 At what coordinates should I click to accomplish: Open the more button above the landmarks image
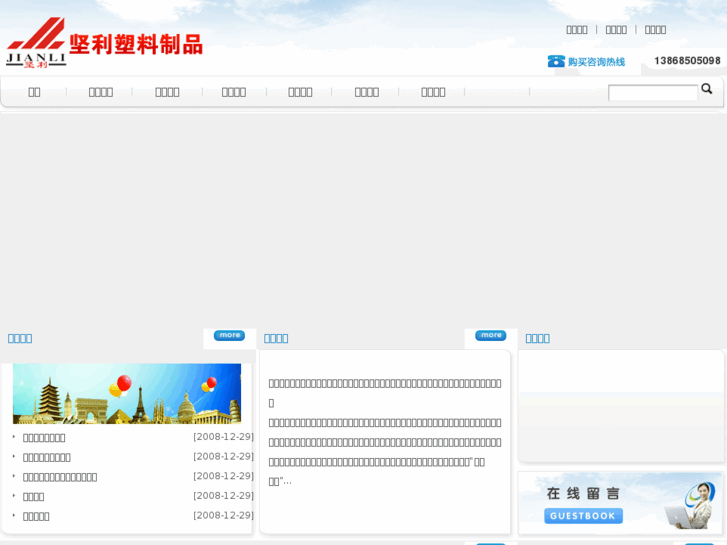point(229,335)
